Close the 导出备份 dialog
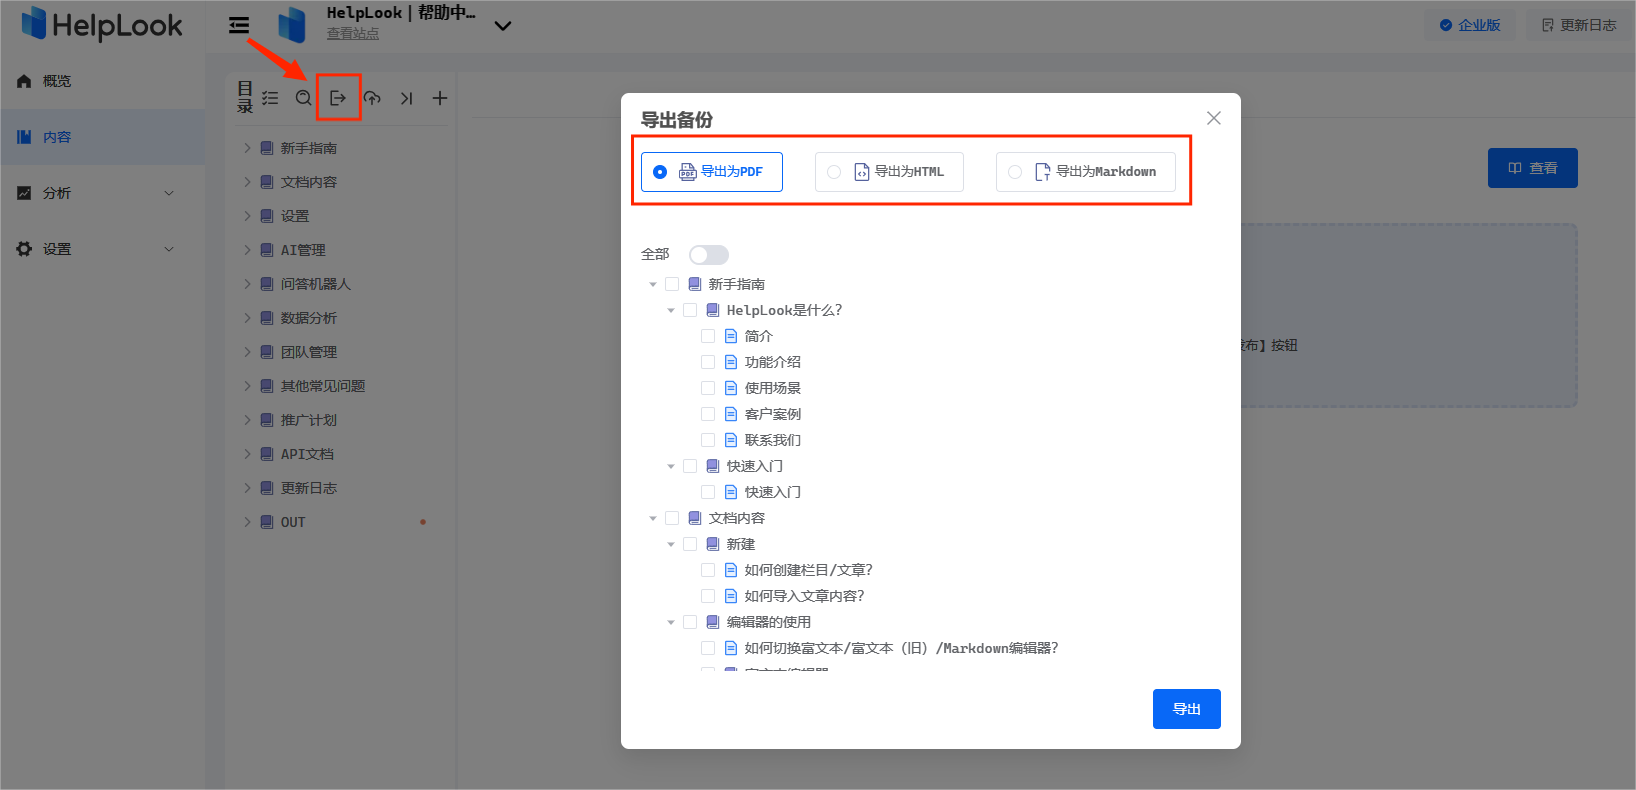The image size is (1636, 790). [1214, 118]
